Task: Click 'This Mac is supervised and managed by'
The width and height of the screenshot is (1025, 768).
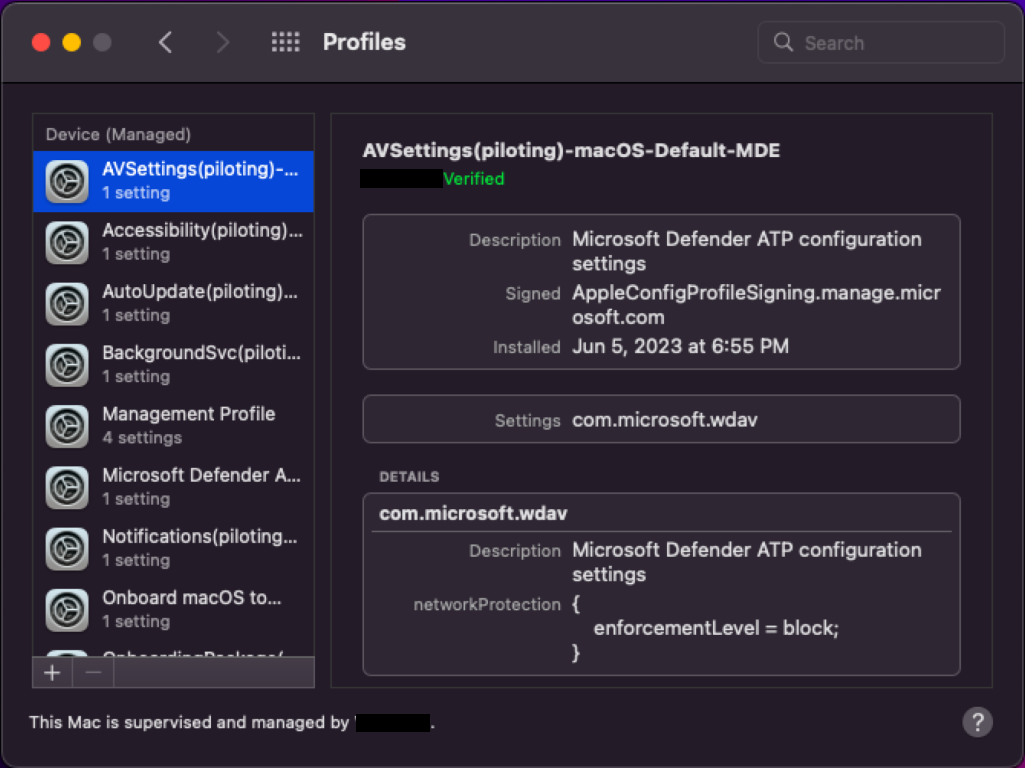Action: 189,722
